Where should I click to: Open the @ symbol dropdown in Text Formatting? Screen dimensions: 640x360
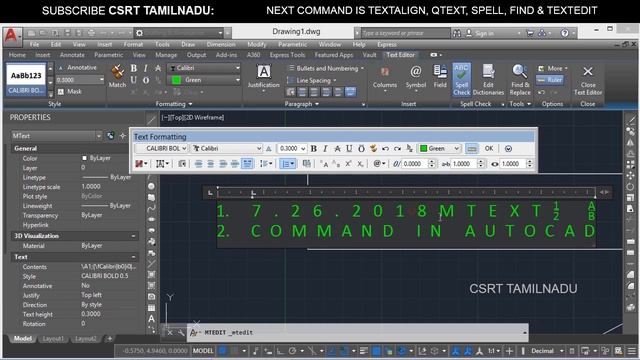tap(378, 164)
